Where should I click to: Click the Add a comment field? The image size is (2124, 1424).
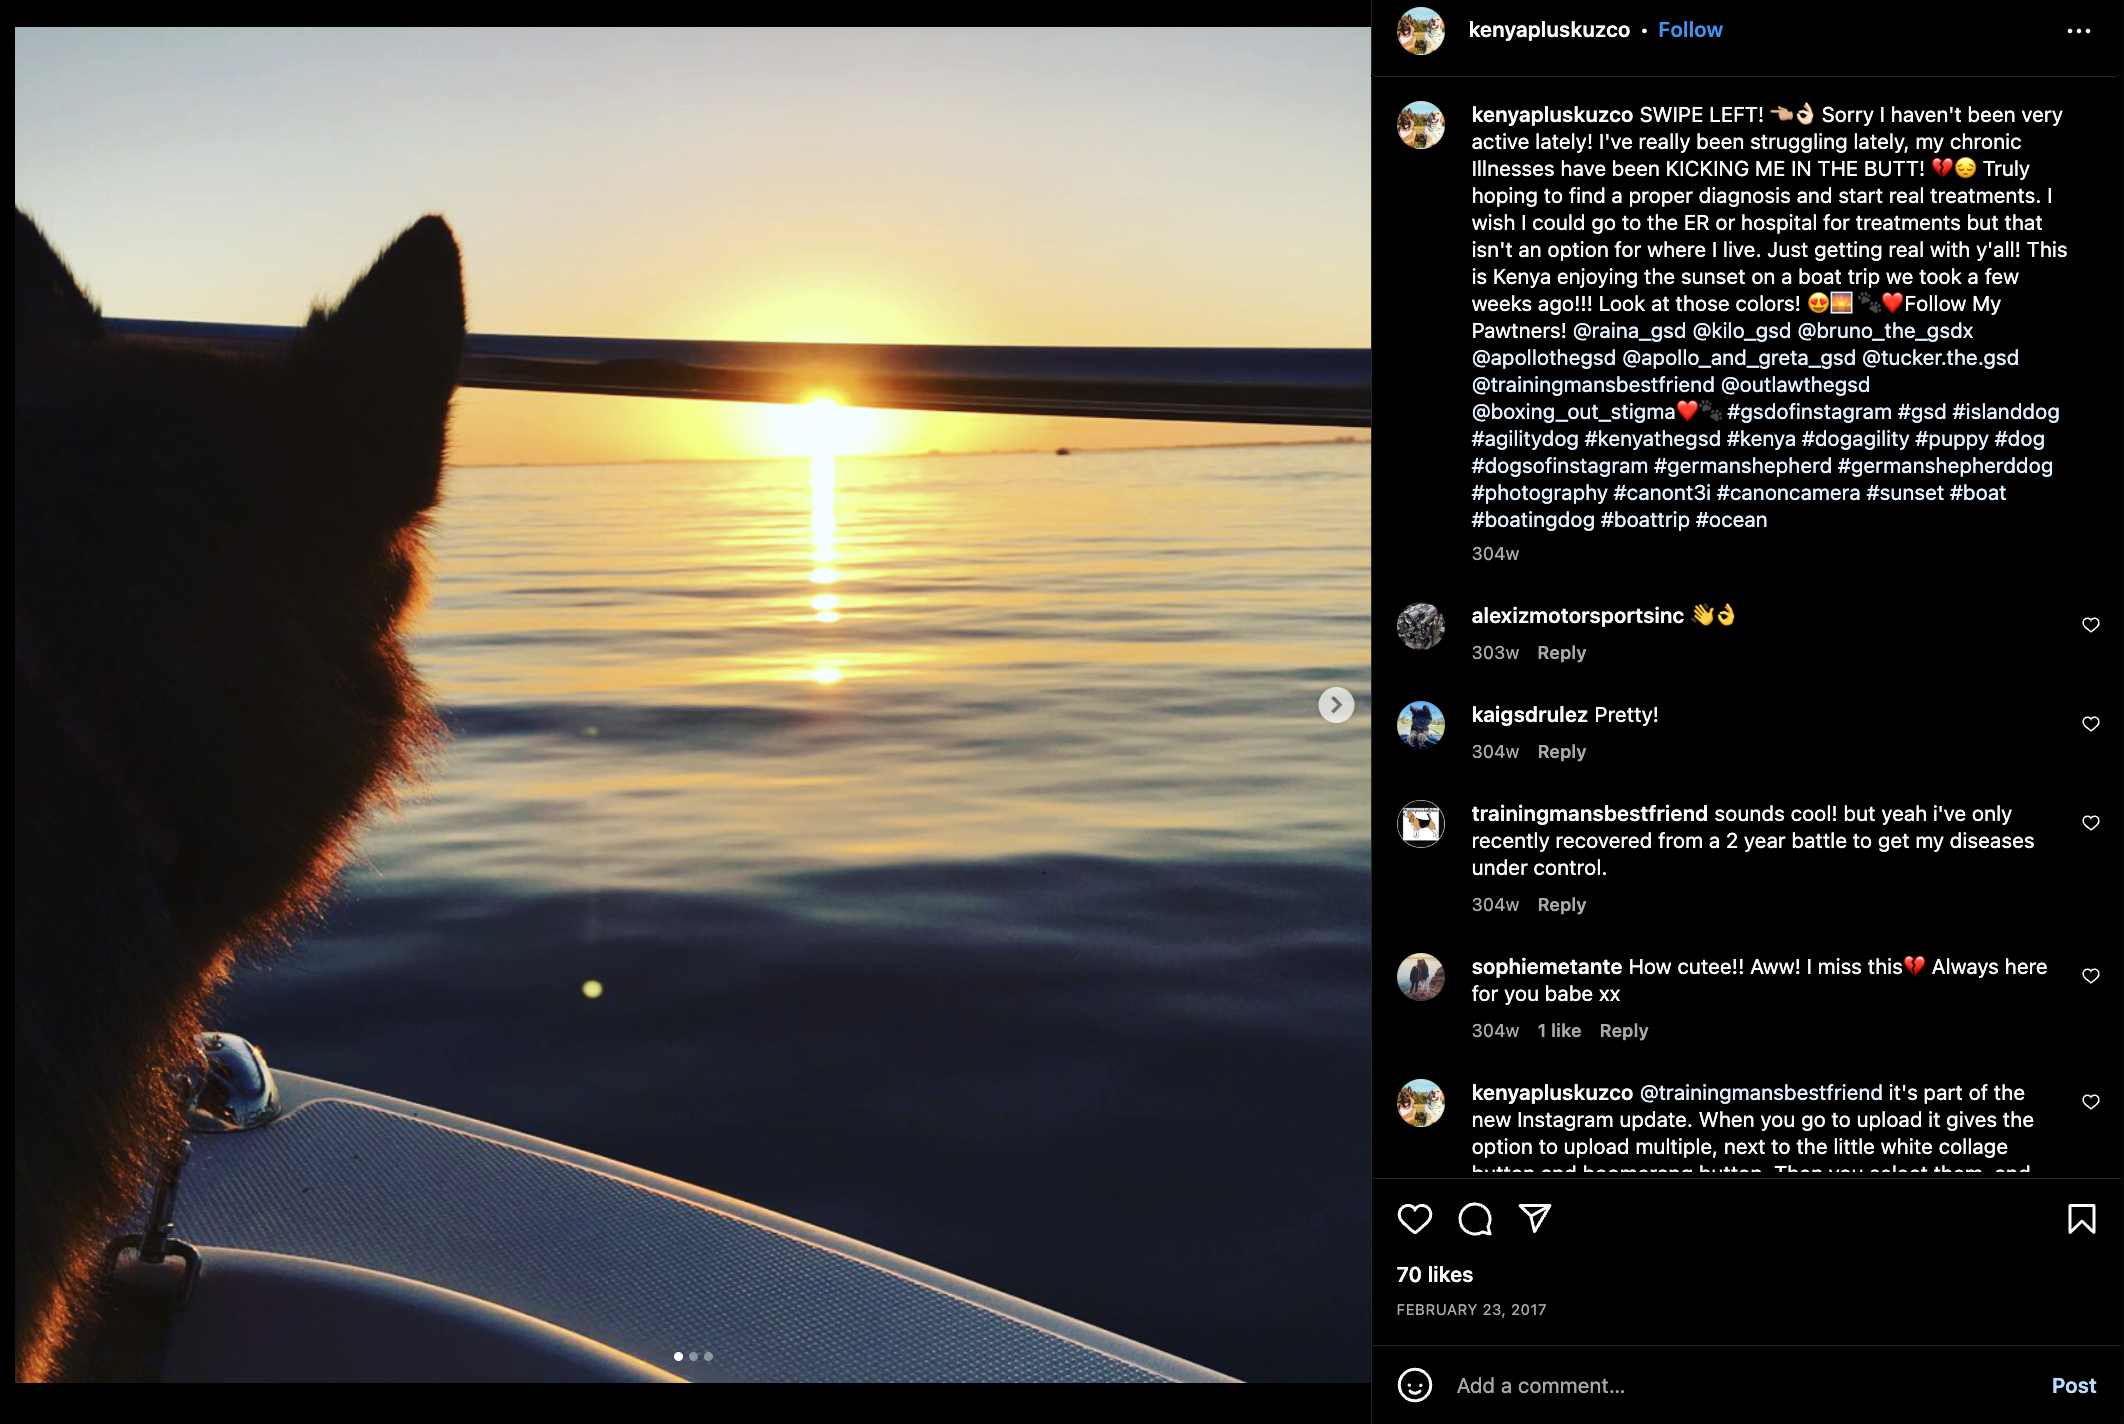[x=1740, y=1386]
